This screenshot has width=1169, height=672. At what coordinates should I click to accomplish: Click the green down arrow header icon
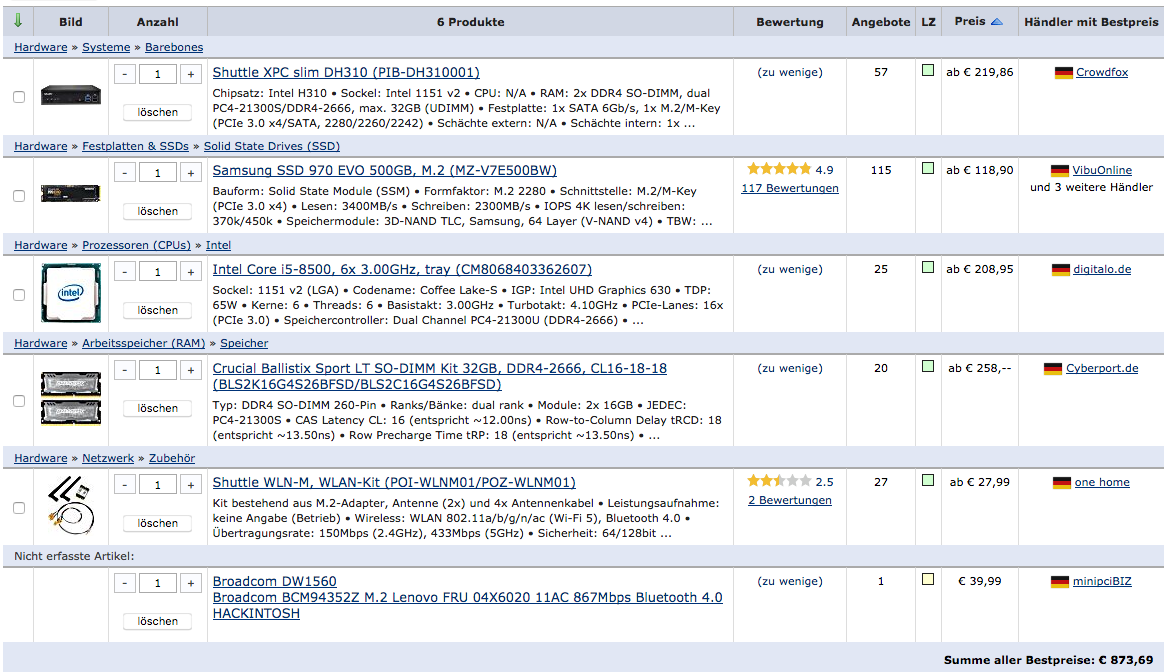[18, 21]
